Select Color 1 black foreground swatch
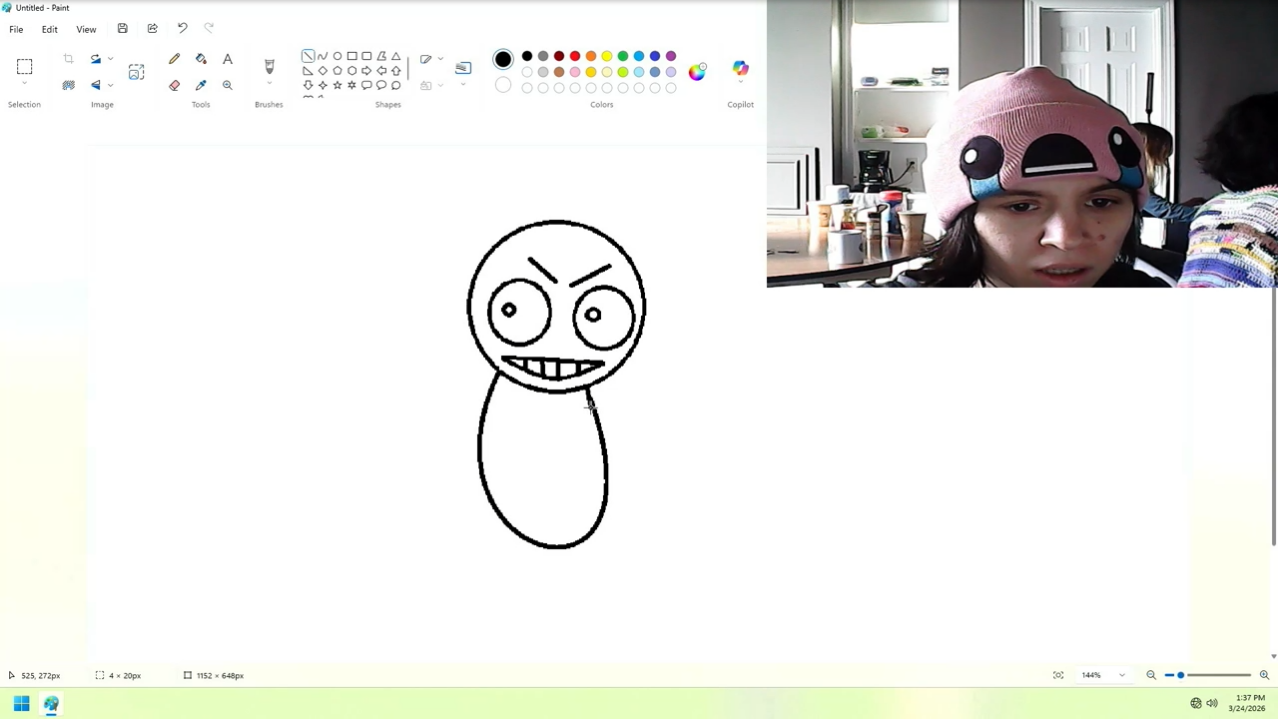This screenshot has width=1278, height=719. pyautogui.click(x=503, y=59)
